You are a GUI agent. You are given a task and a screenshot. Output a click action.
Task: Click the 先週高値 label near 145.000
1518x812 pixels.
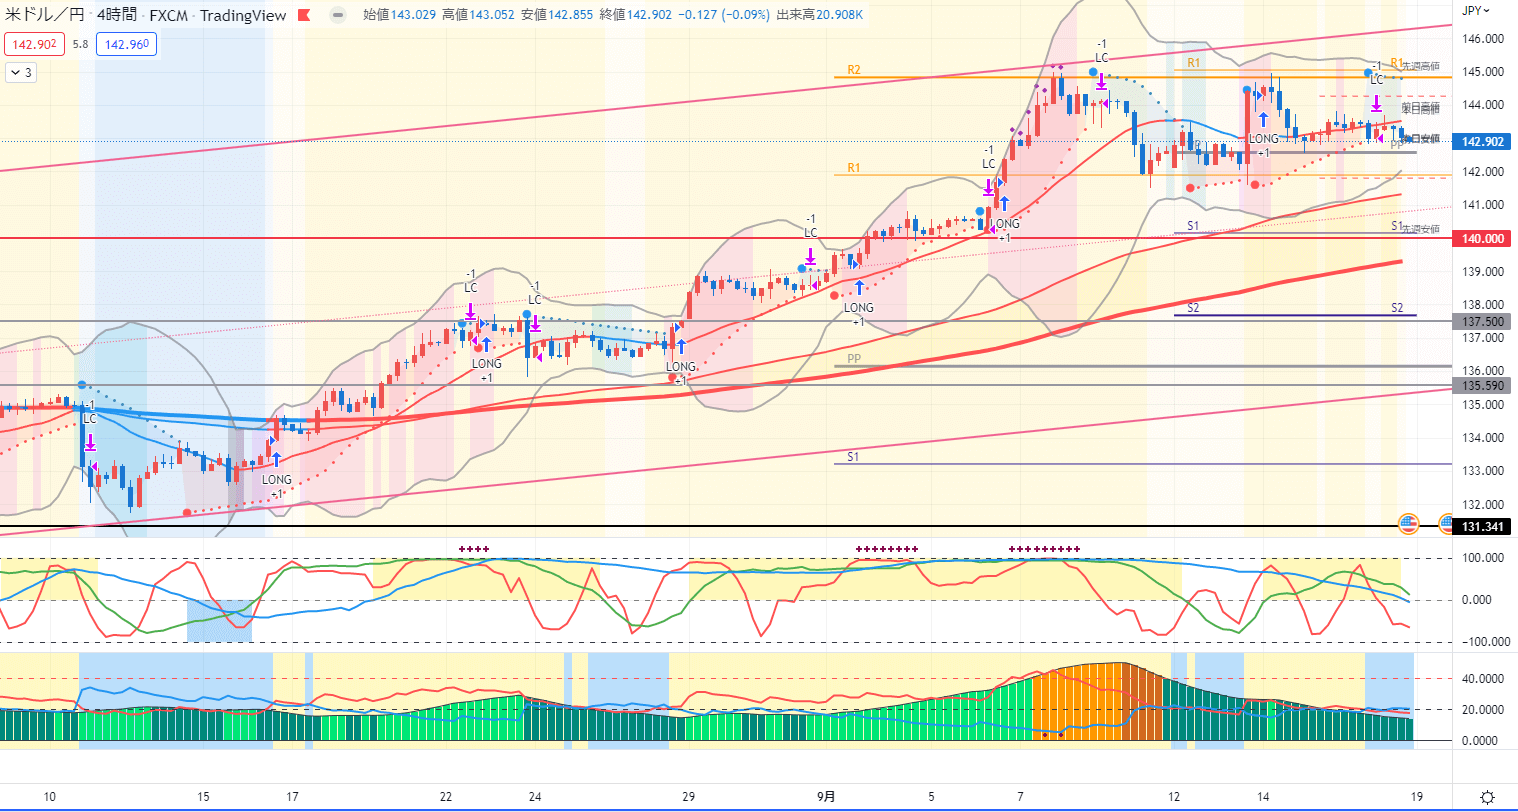pyautogui.click(x=1421, y=67)
